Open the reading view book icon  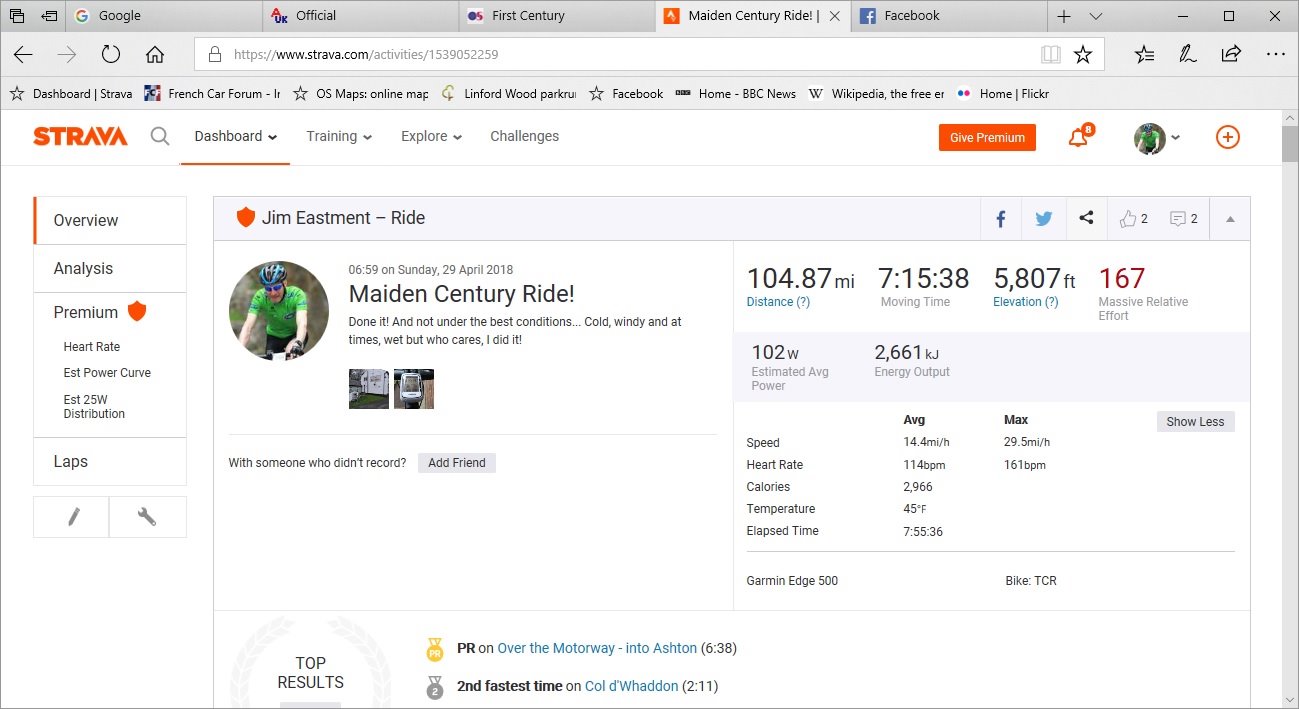[x=1050, y=55]
